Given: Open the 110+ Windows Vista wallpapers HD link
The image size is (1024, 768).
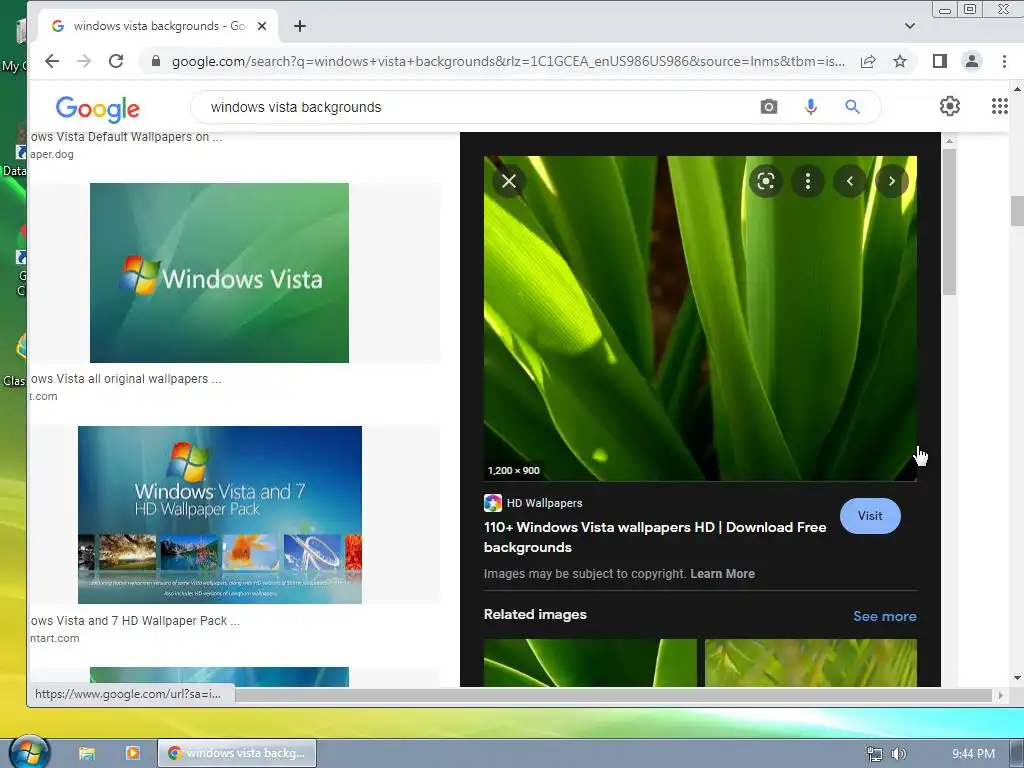Looking at the screenshot, I should [x=655, y=537].
